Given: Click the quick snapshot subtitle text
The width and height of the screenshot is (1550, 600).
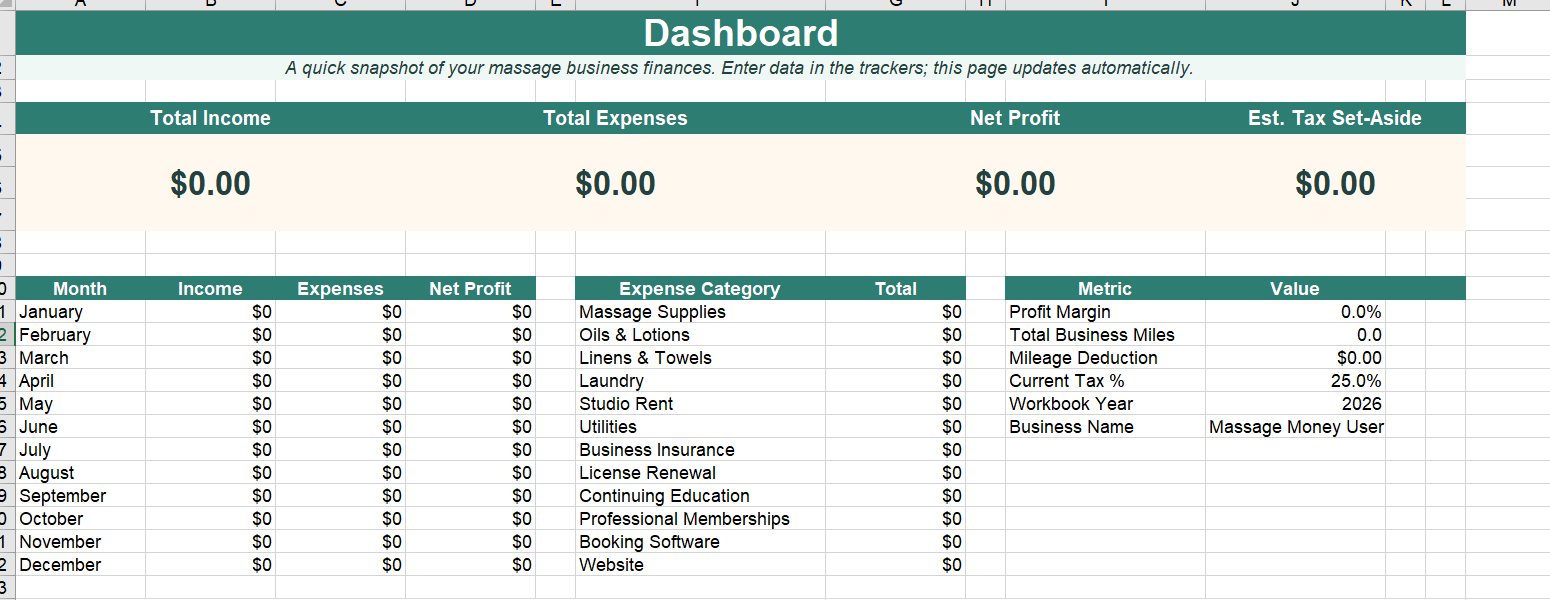Looking at the screenshot, I should tap(739, 68).
